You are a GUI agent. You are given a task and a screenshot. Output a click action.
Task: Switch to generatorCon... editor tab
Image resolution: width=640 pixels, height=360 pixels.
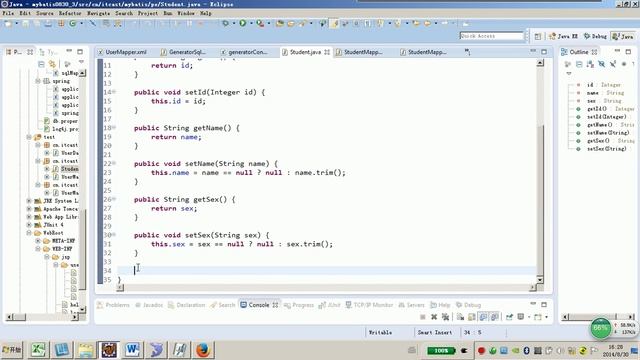[244, 52]
